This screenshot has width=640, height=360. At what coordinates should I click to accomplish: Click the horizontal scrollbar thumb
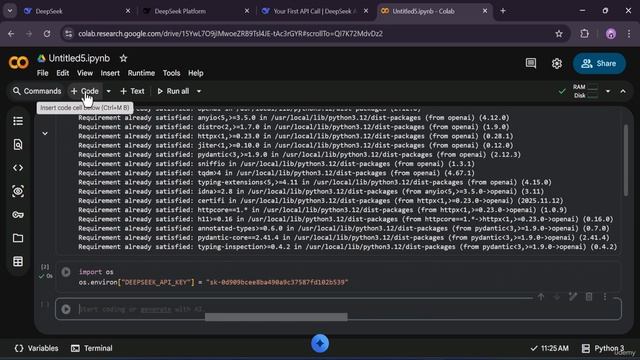pyautogui.click(x=276, y=317)
